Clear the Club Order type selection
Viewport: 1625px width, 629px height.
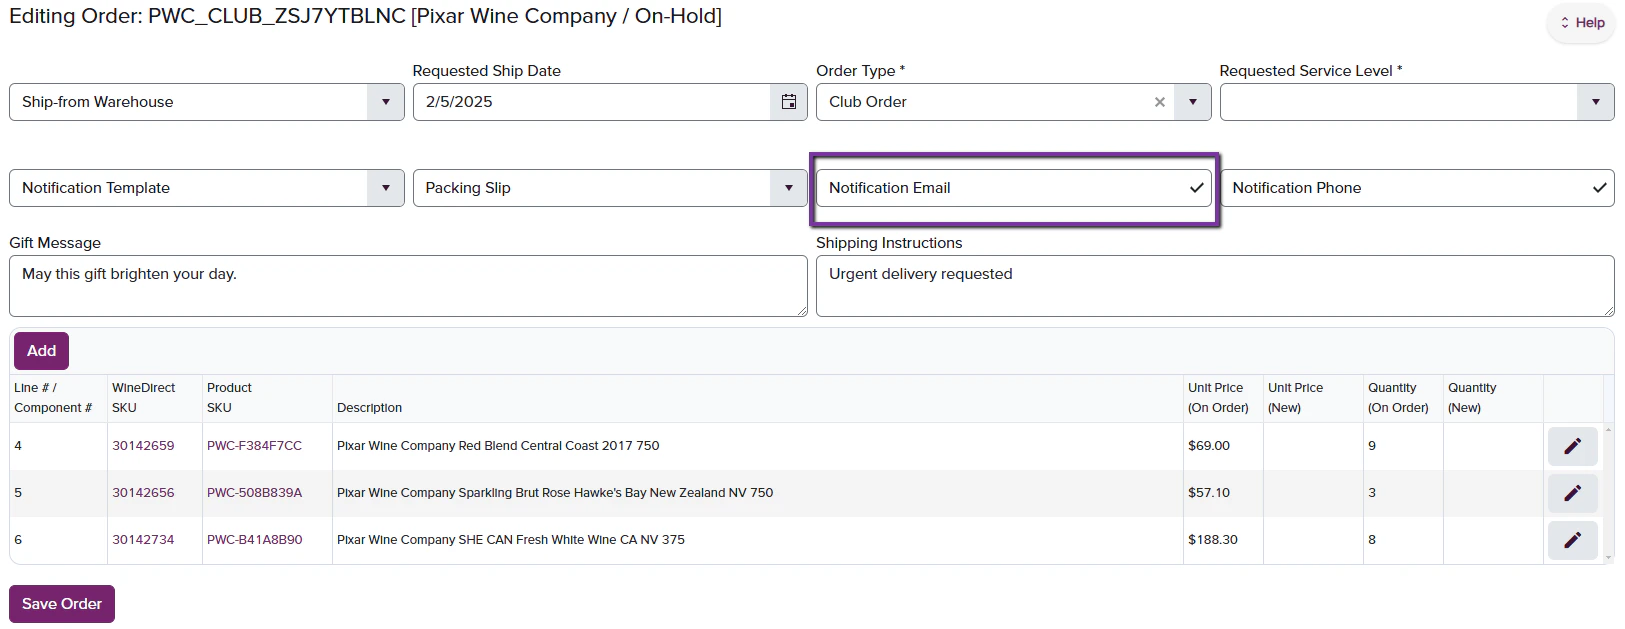coord(1160,102)
